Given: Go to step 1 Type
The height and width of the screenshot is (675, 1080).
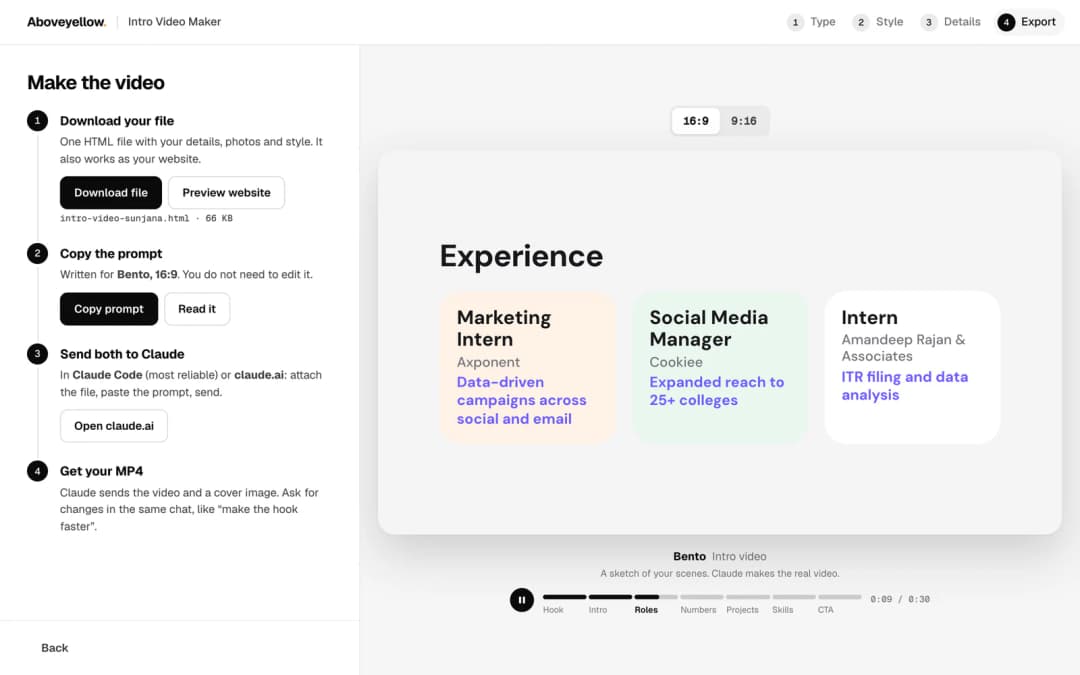Looking at the screenshot, I should [x=812, y=22].
